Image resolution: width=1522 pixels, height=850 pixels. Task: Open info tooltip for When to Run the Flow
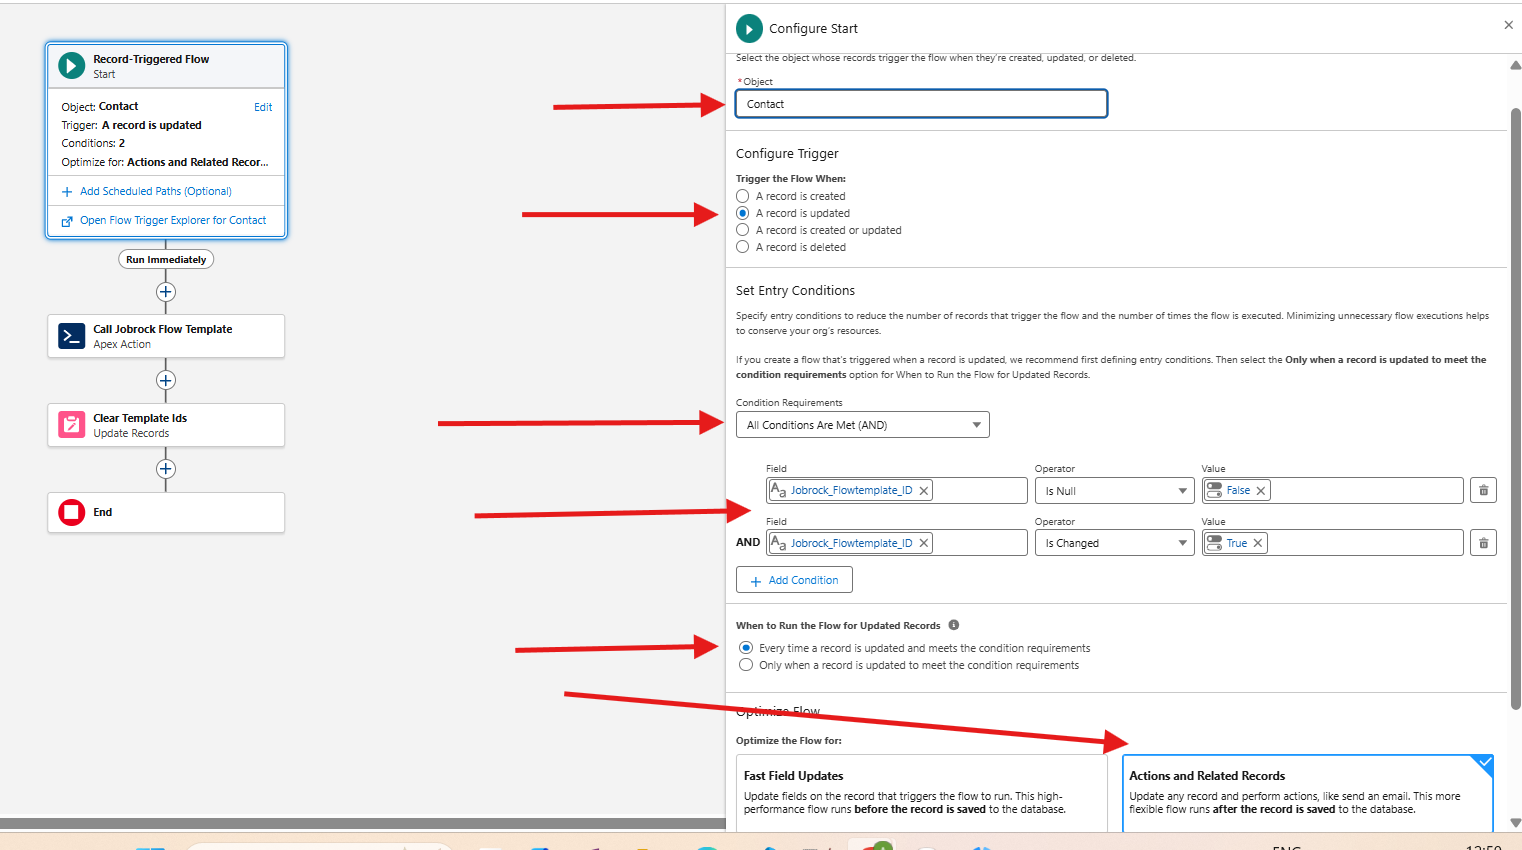[954, 625]
